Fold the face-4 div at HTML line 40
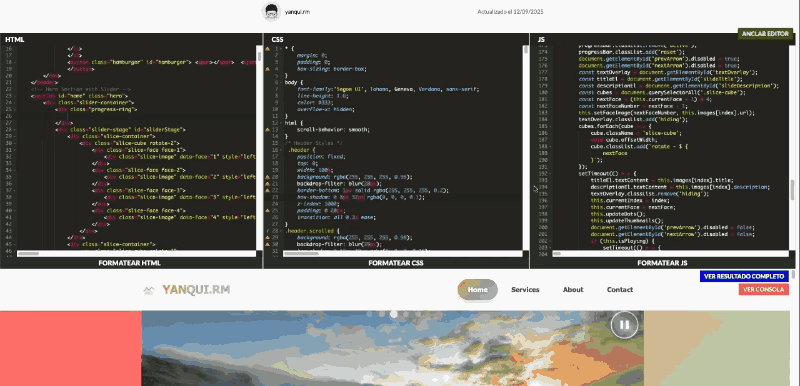The width and height of the screenshot is (800, 386). tap(15, 211)
